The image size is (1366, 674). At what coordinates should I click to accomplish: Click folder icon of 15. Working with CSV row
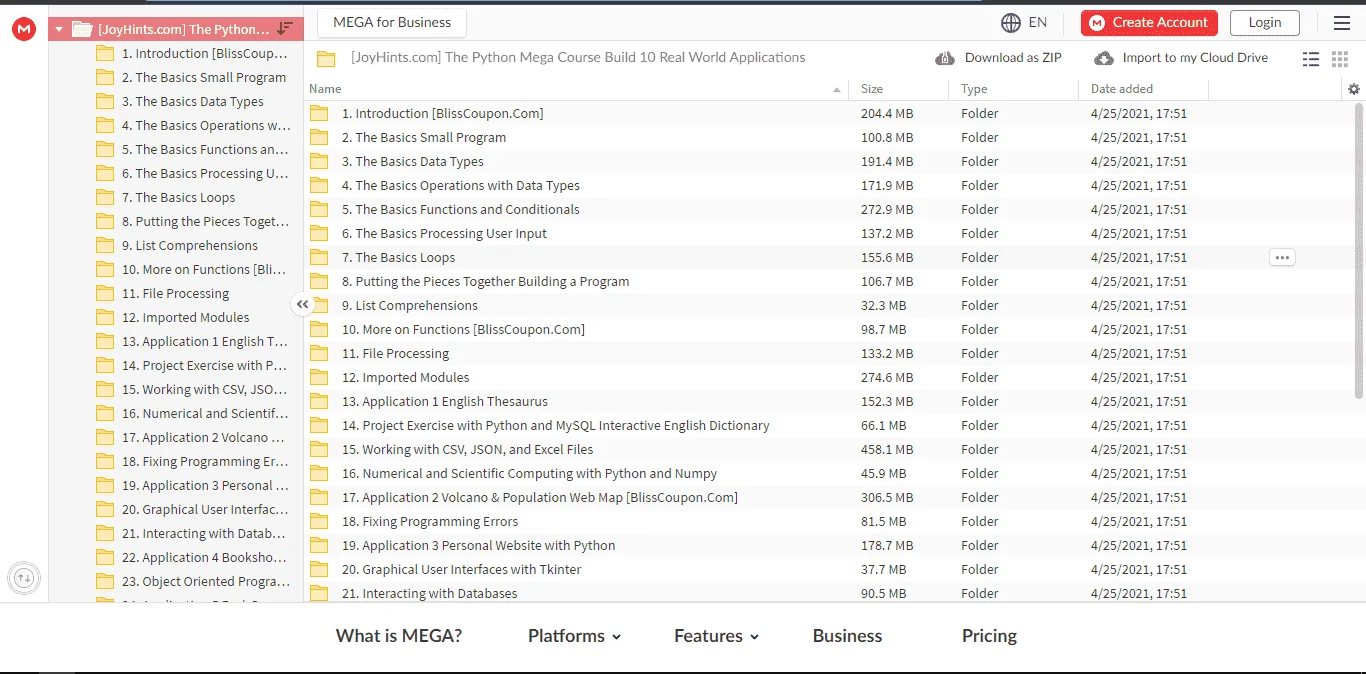[x=319, y=449]
